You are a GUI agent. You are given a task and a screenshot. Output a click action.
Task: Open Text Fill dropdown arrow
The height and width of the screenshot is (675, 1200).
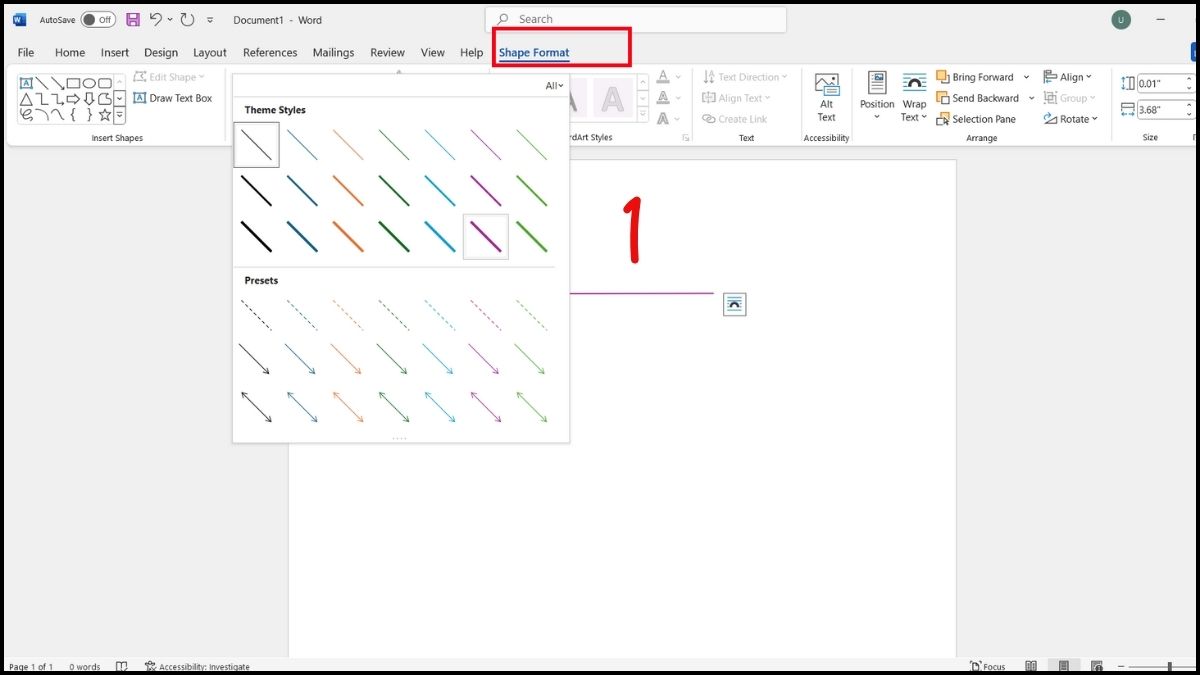(678, 77)
